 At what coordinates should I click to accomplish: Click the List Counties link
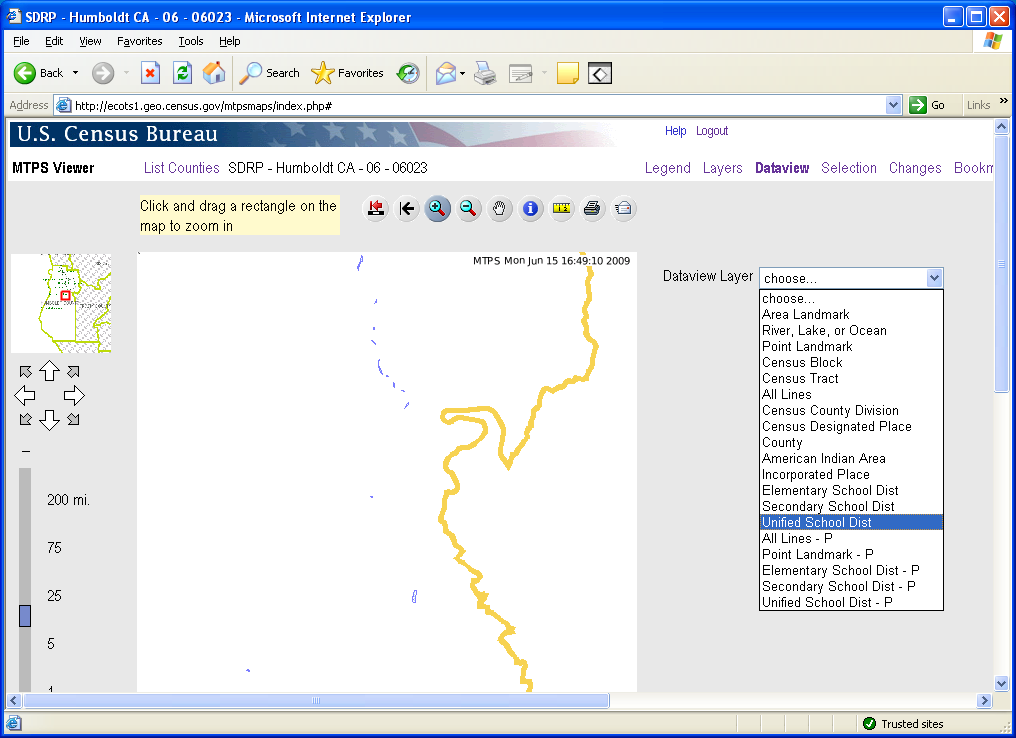(x=181, y=168)
